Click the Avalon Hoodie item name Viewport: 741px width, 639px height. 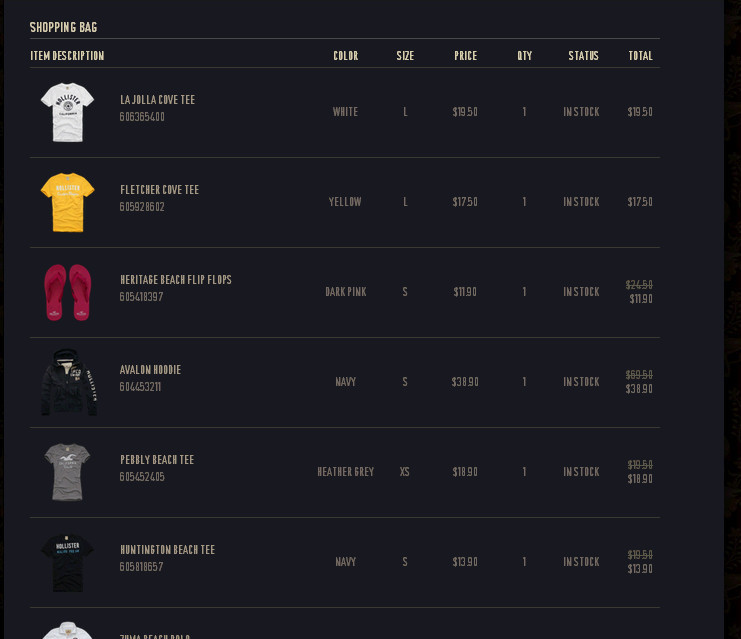150,370
